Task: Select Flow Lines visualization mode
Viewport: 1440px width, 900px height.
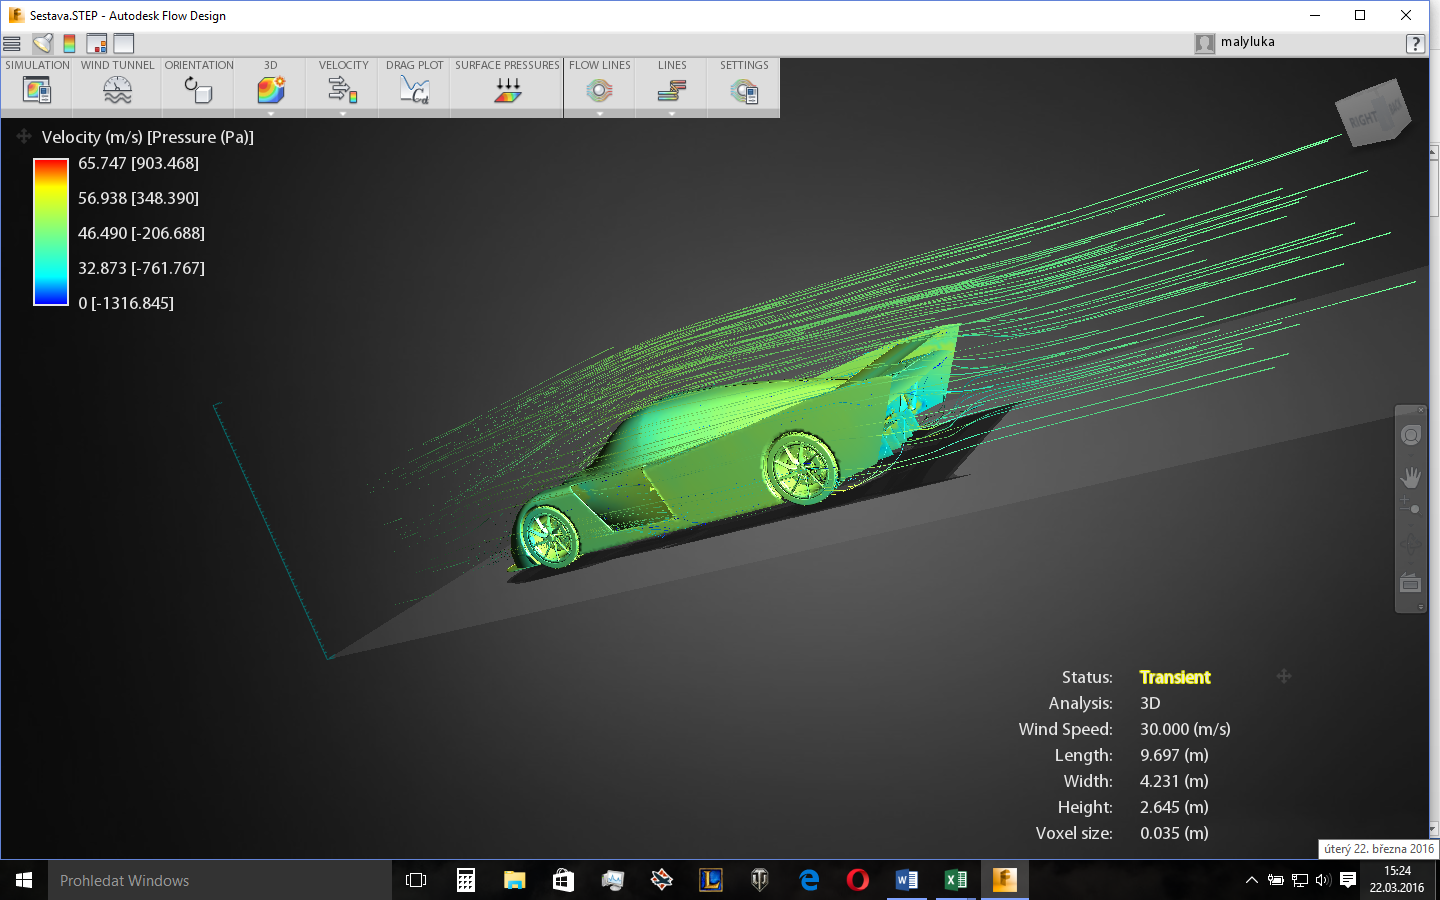Action: [x=599, y=90]
